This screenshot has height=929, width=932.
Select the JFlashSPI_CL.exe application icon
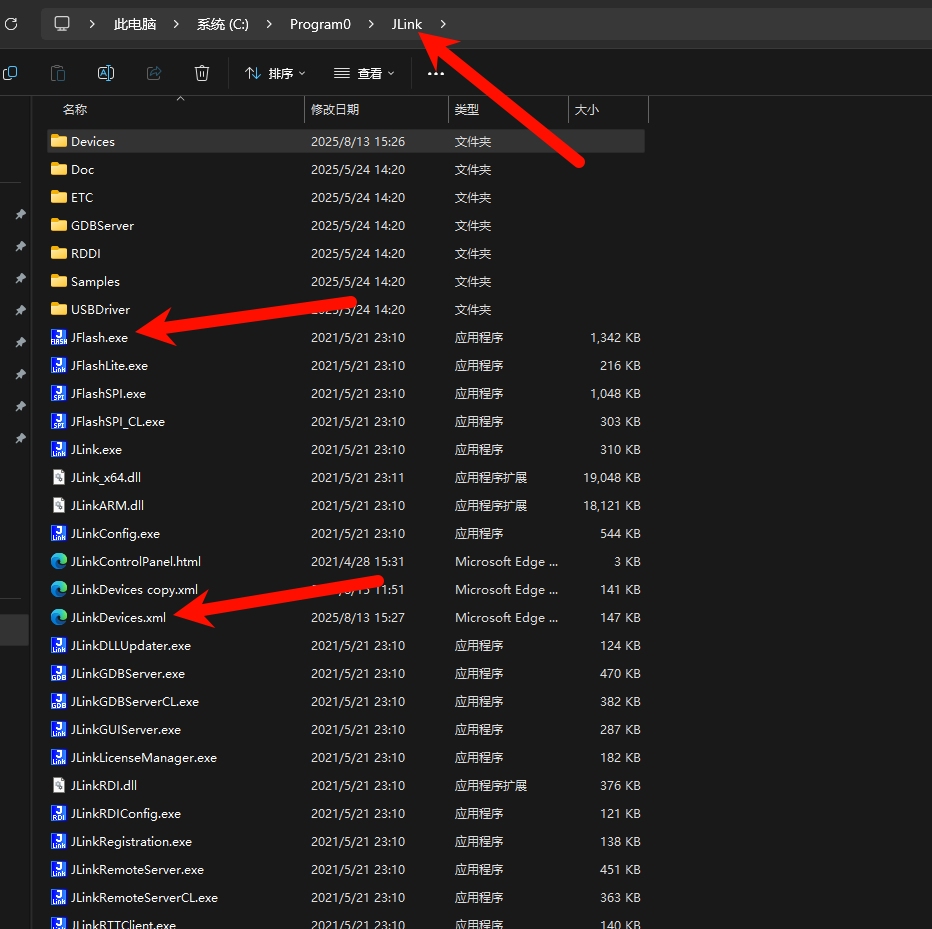59,421
